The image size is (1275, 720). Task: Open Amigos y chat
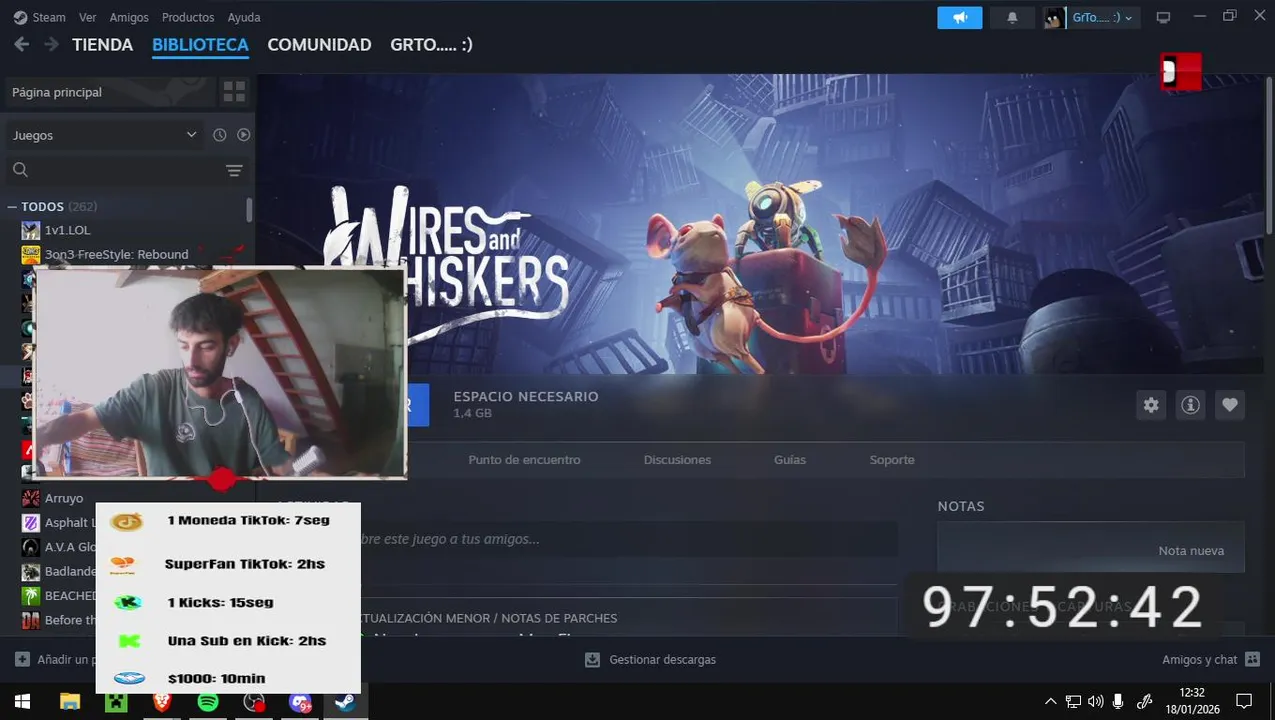point(1210,660)
